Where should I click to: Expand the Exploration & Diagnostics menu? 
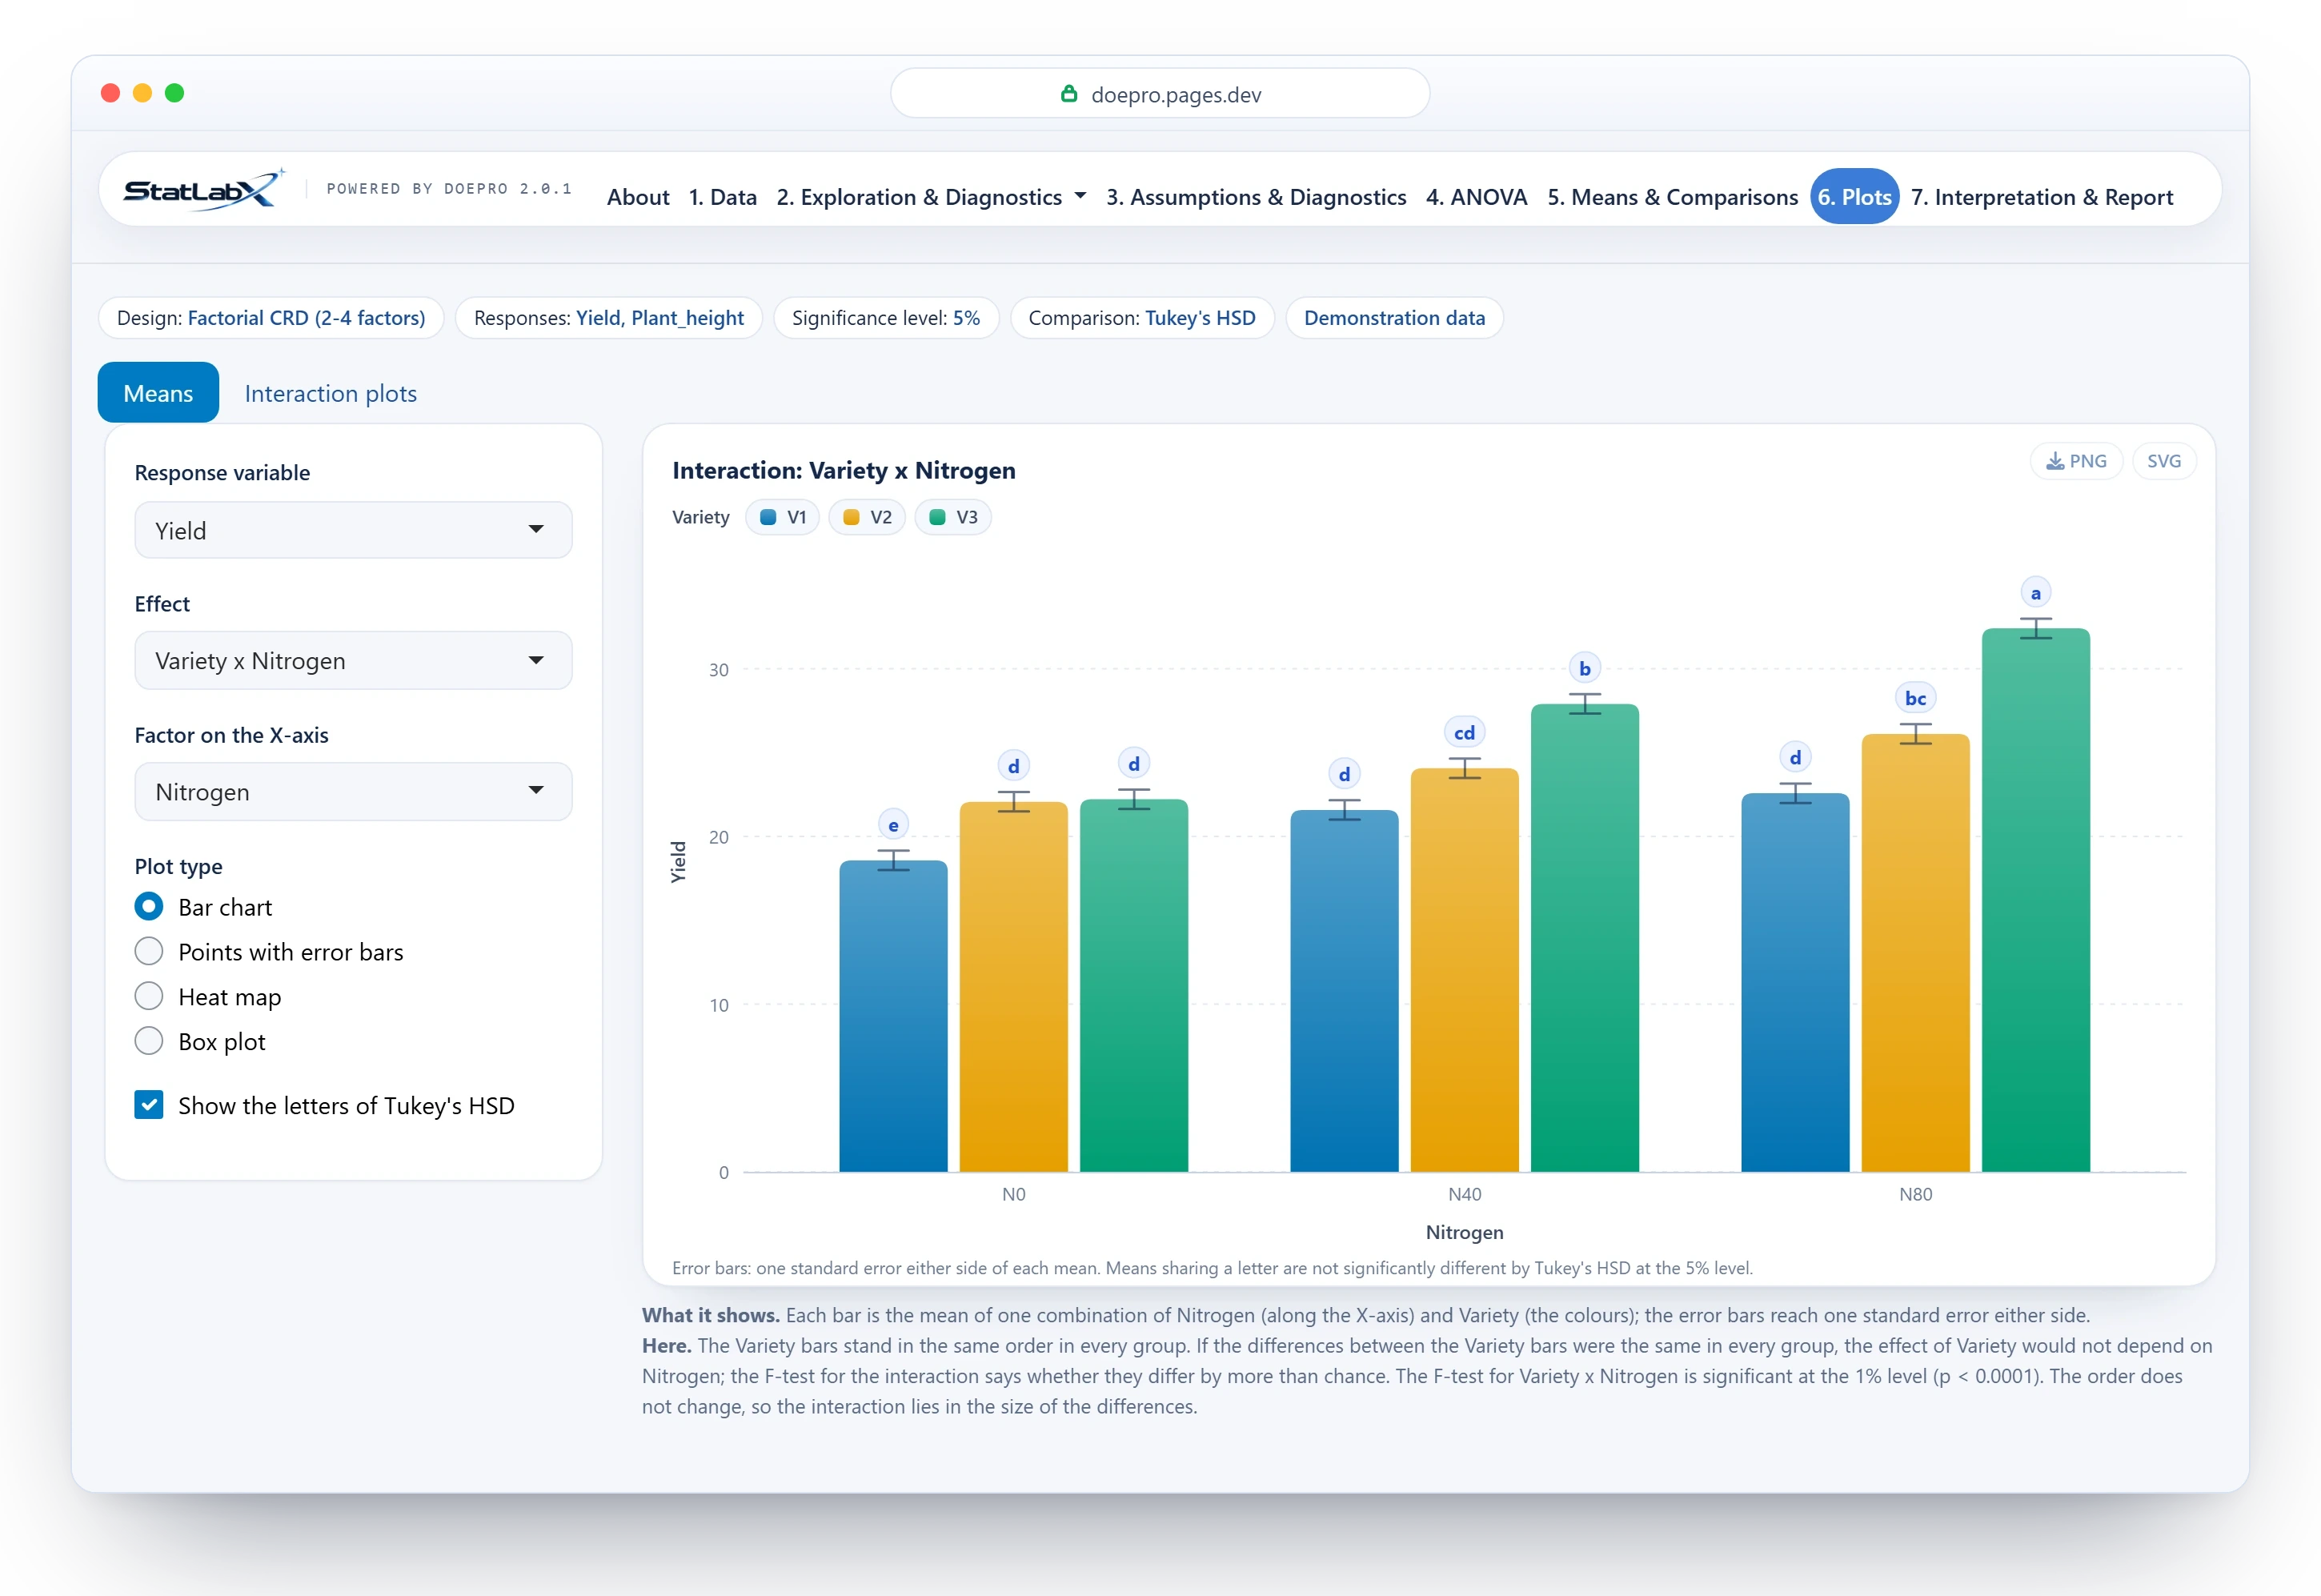click(x=931, y=197)
